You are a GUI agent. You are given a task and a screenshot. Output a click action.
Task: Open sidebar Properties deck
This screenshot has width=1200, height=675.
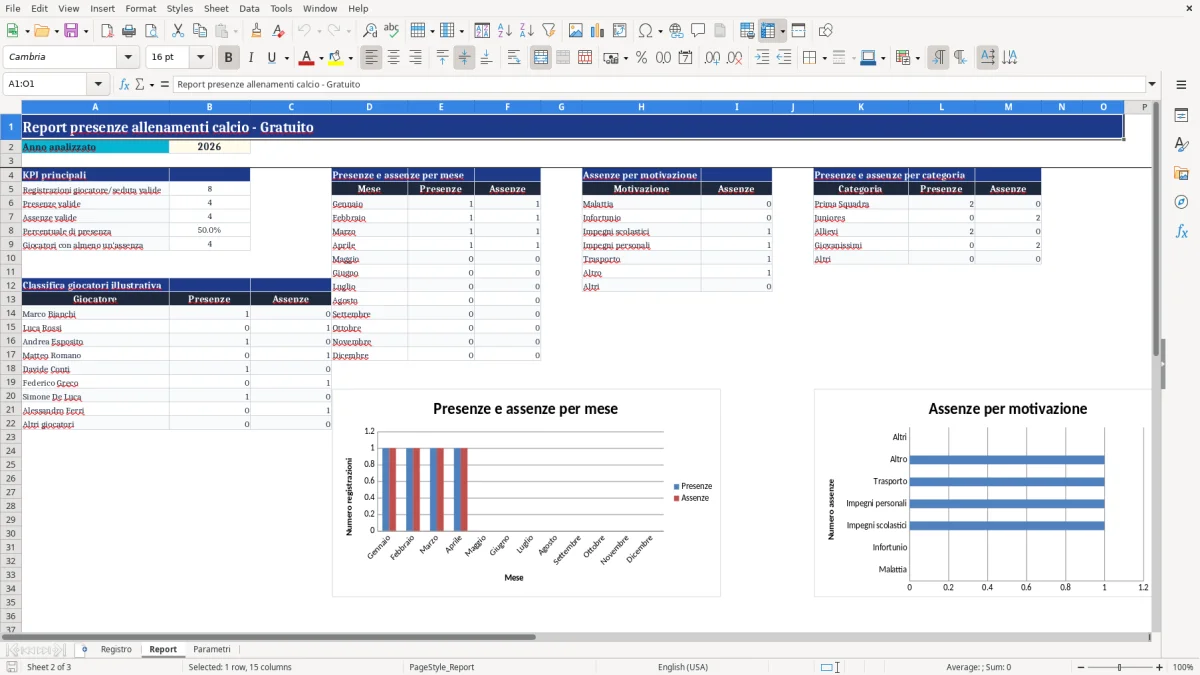1181,116
